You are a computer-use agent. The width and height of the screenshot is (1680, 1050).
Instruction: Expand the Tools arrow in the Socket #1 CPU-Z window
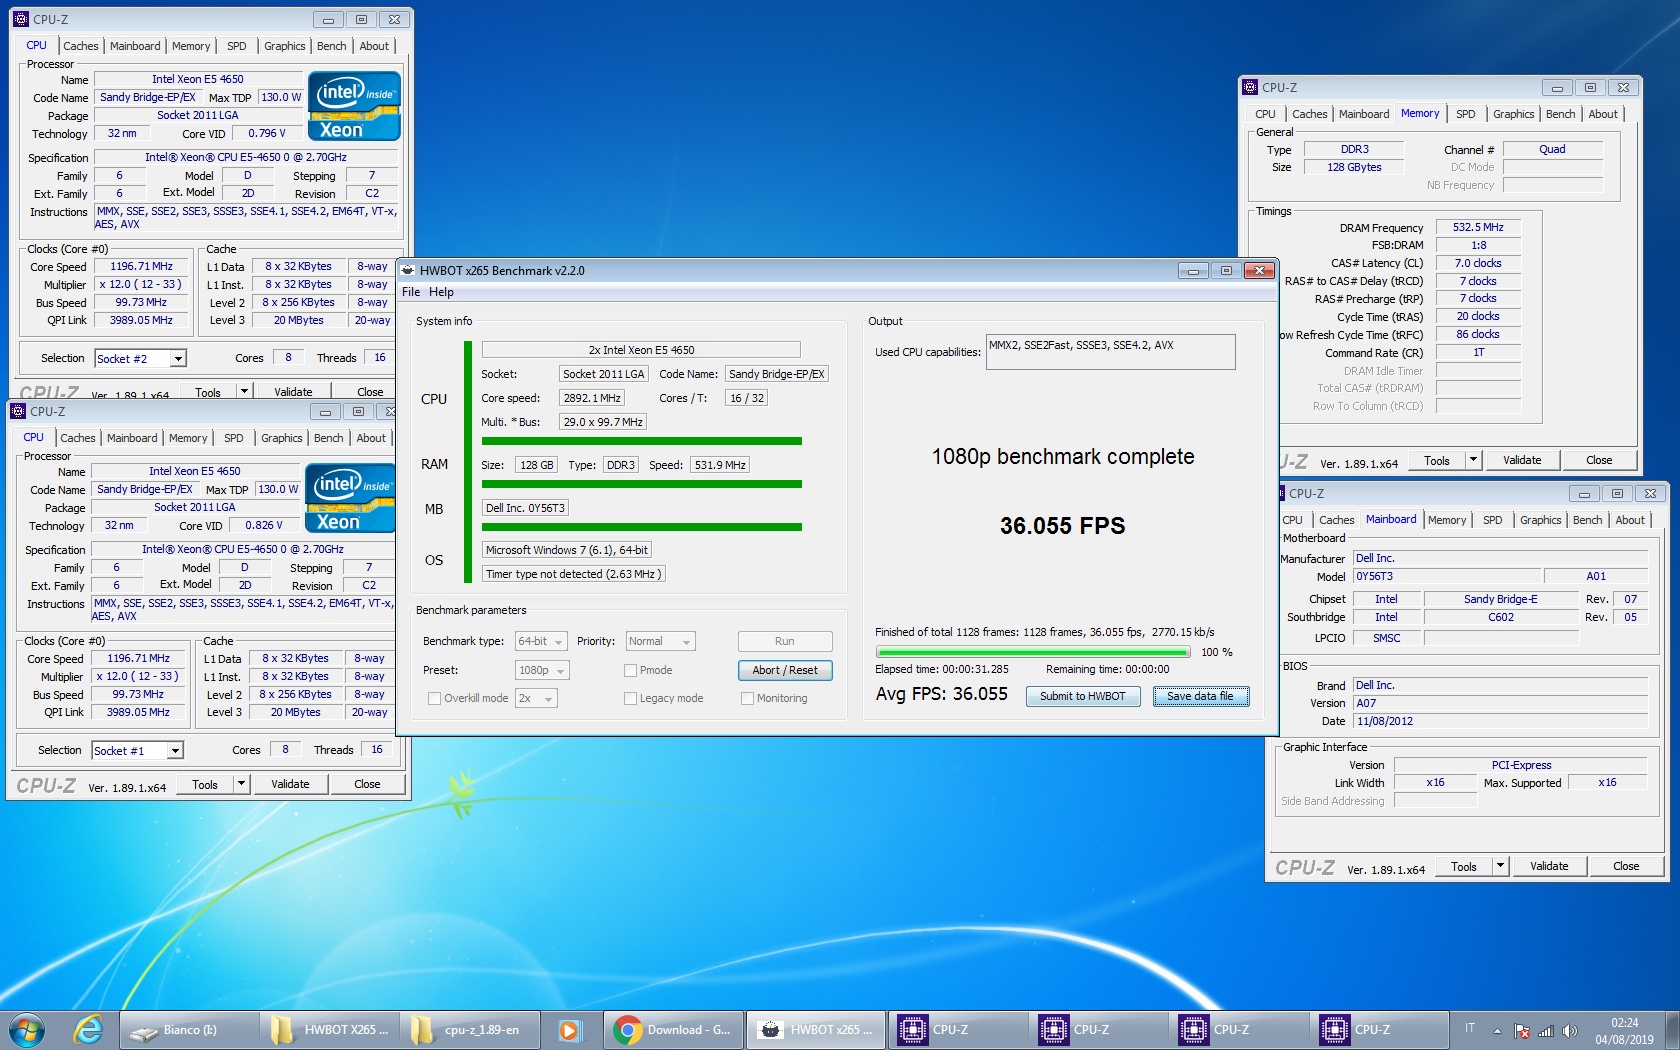(241, 784)
